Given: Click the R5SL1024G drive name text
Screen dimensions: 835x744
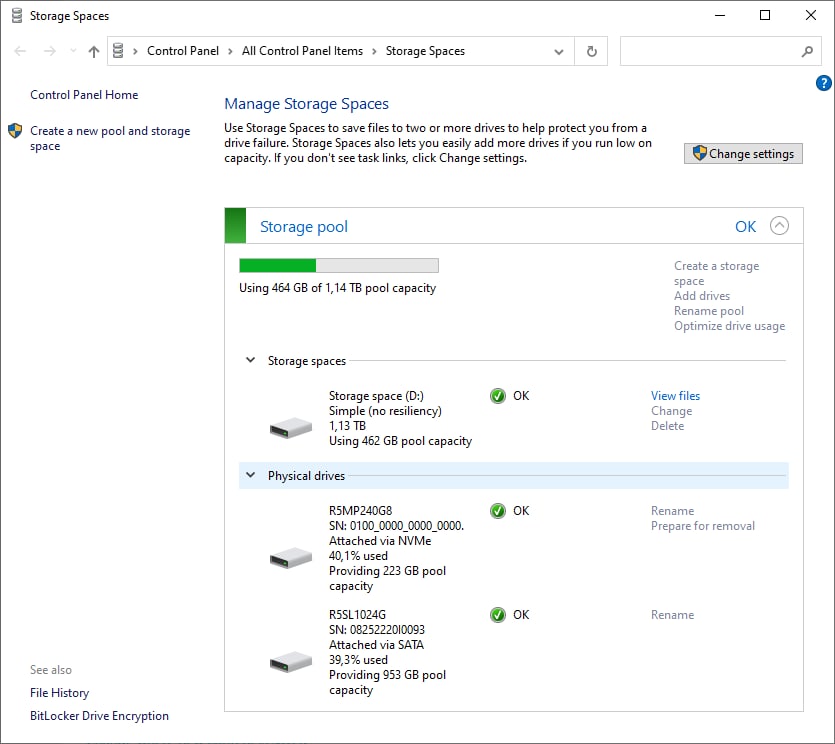Looking at the screenshot, I should [x=357, y=615].
